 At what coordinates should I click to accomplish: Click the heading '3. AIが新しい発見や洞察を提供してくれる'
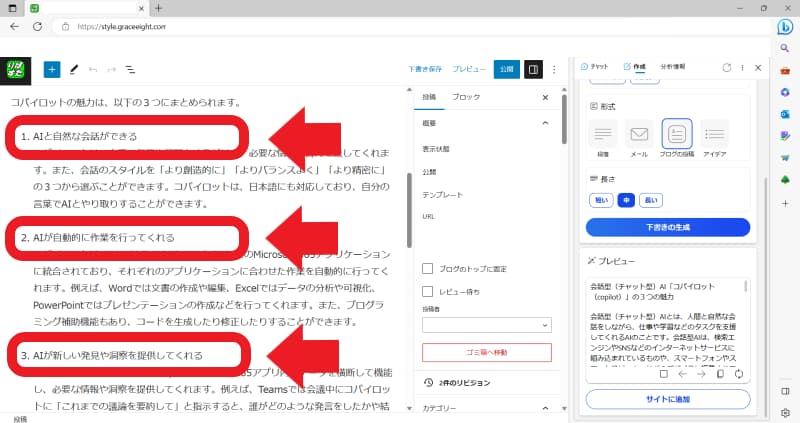point(112,356)
